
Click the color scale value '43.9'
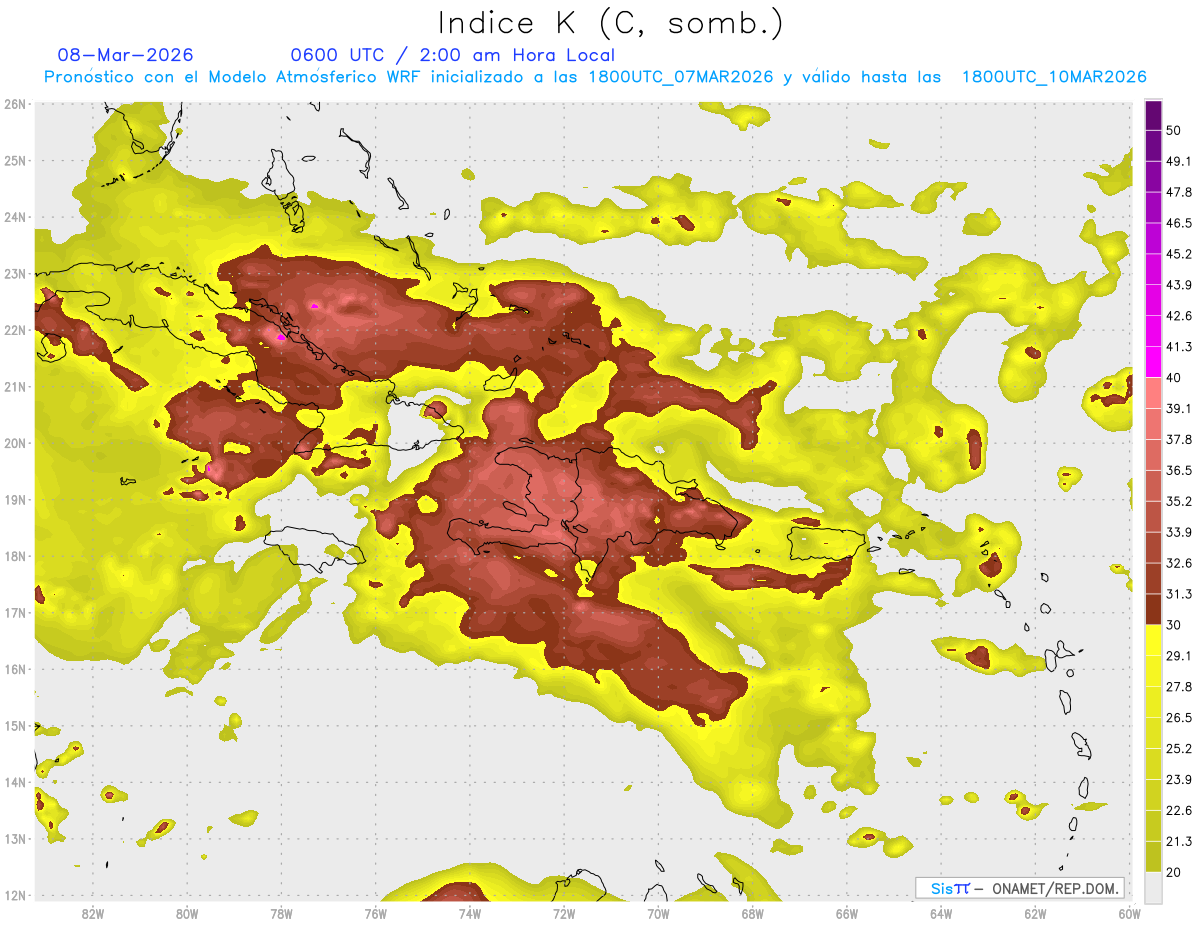(1179, 285)
